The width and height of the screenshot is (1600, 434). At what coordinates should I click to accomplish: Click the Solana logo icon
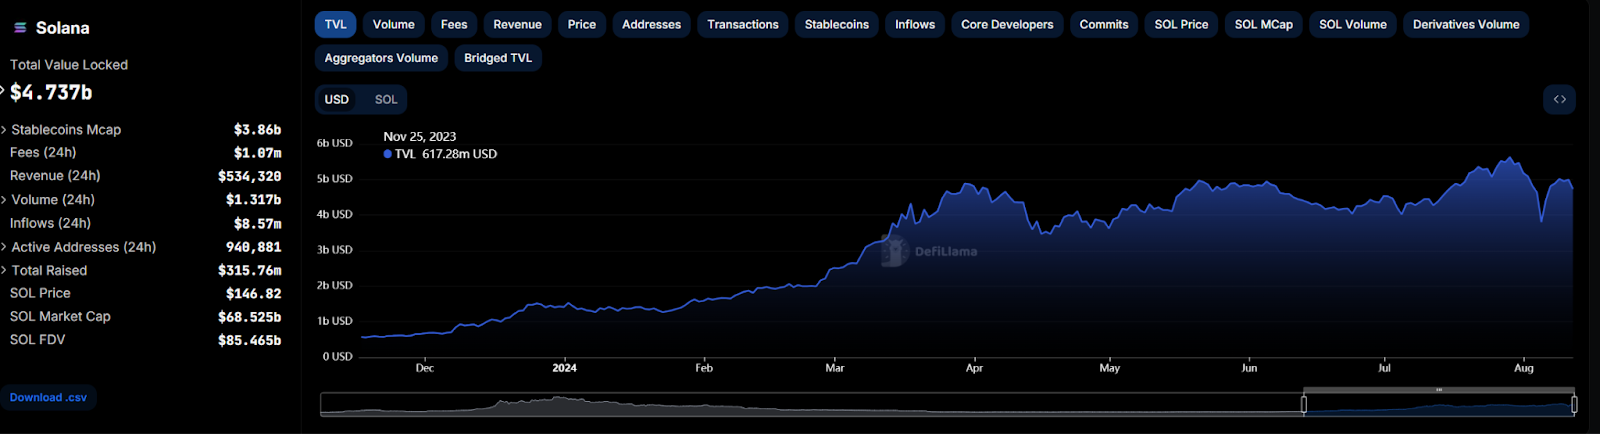pyautogui.click(x=20, y=28)
